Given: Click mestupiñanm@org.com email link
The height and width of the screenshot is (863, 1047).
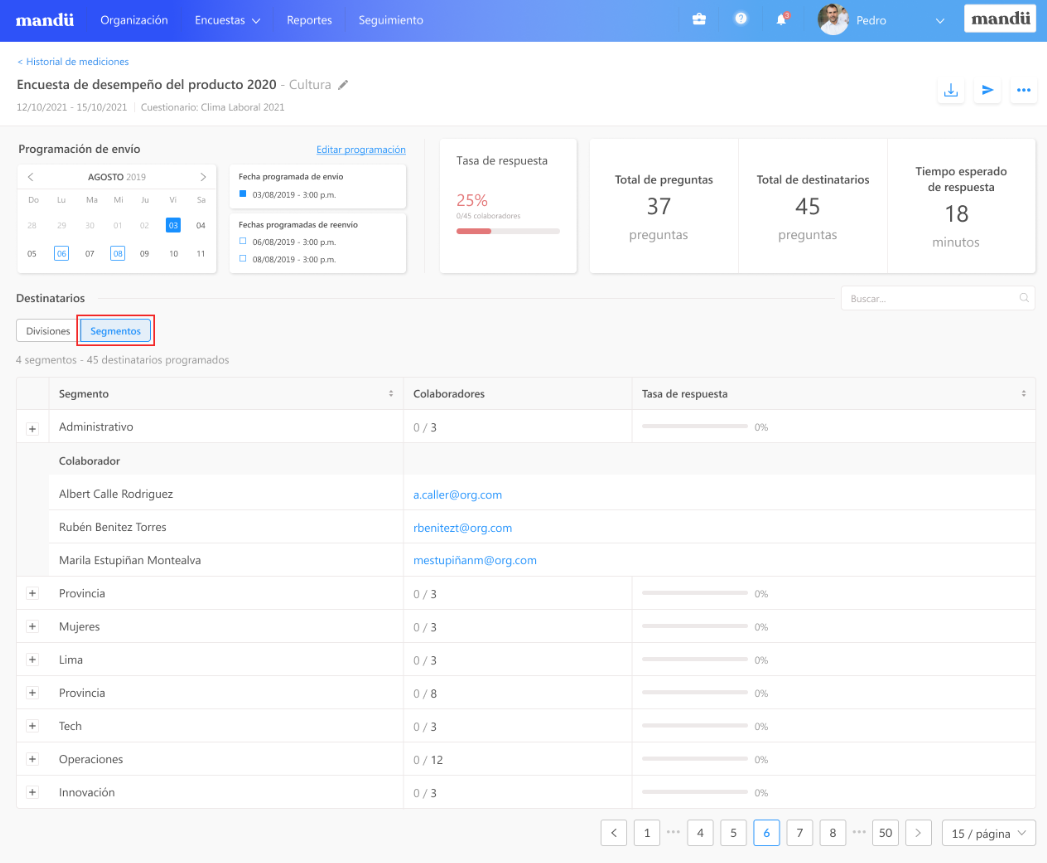Looking at the screenshot, I should tap(475, 560).
